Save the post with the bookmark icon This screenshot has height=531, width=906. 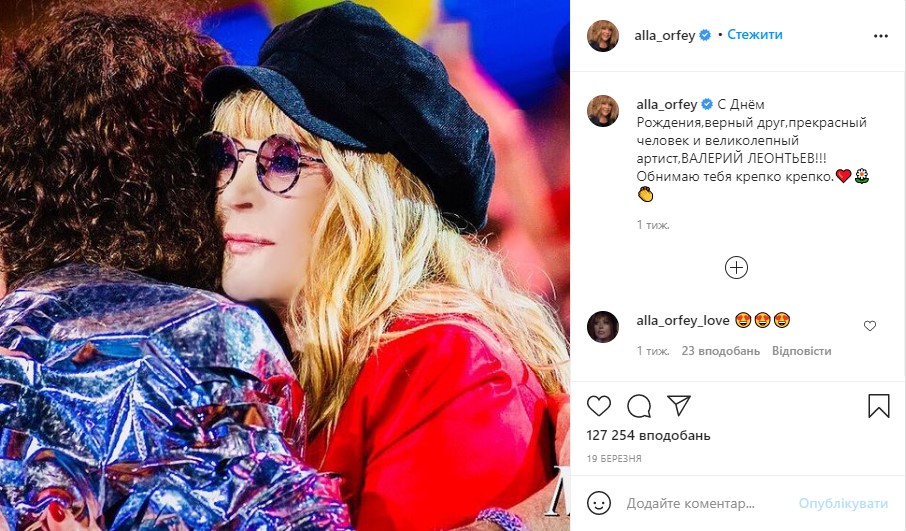click(878, 405)
